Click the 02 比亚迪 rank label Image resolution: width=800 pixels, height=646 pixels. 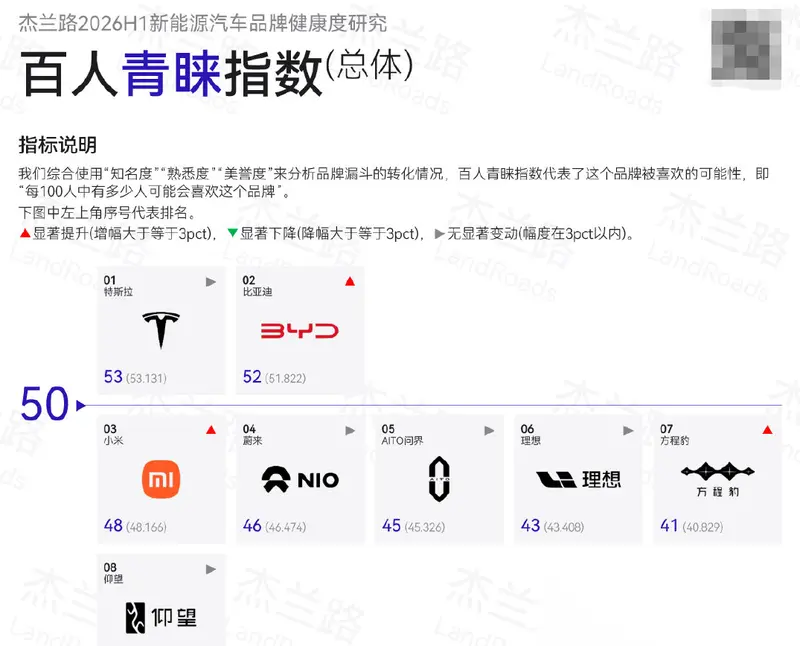258,286
